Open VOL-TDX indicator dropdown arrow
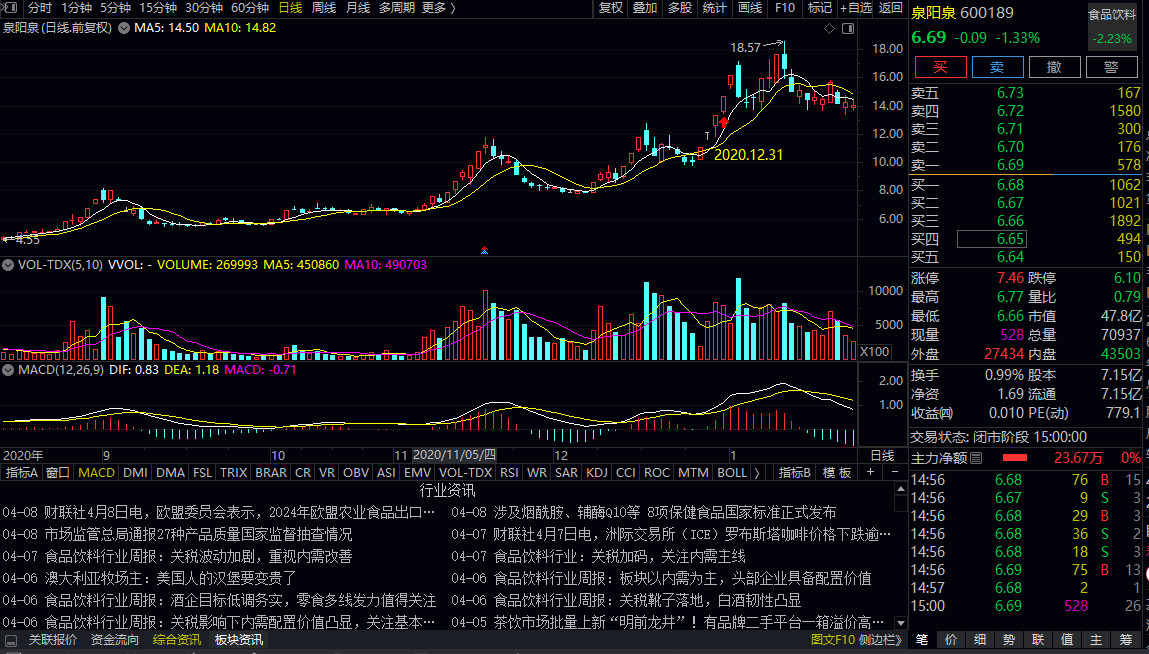 pos(8,265)
